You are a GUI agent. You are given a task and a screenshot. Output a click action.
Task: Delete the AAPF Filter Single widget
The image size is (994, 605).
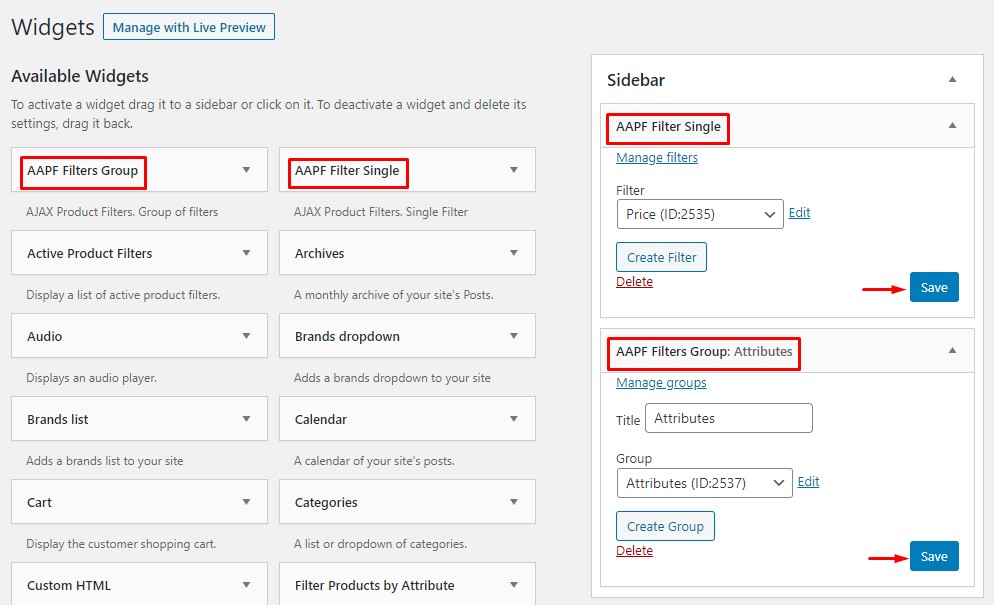coord(635,282)
